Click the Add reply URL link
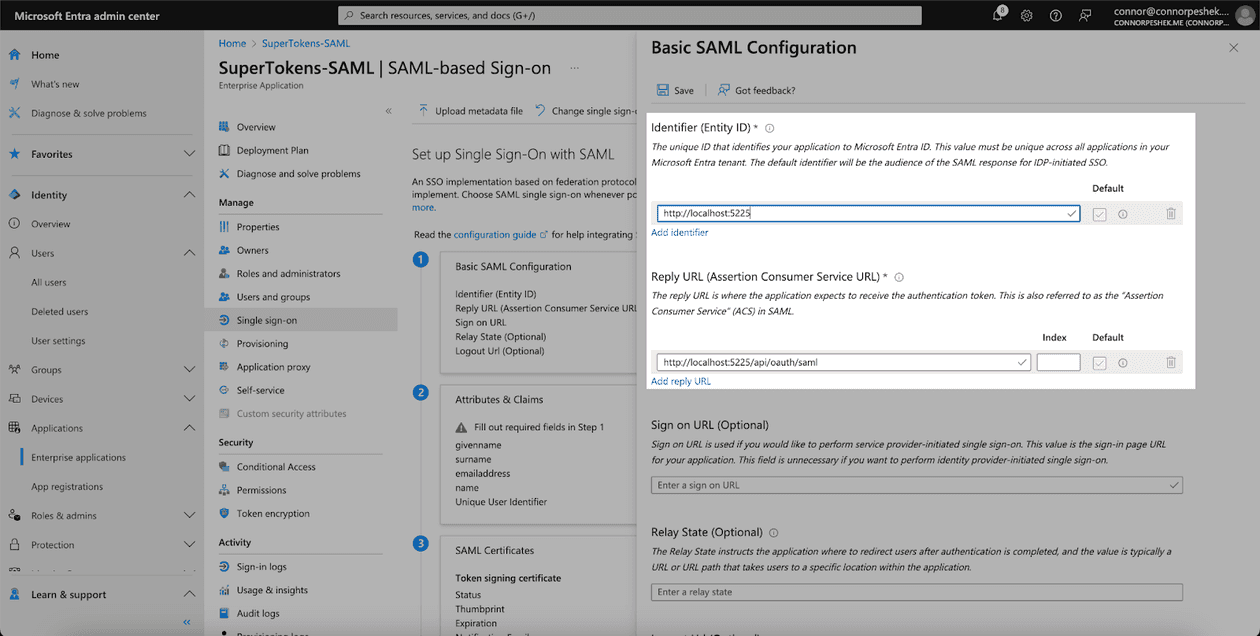1260x636 pixels. pos(680,381)
